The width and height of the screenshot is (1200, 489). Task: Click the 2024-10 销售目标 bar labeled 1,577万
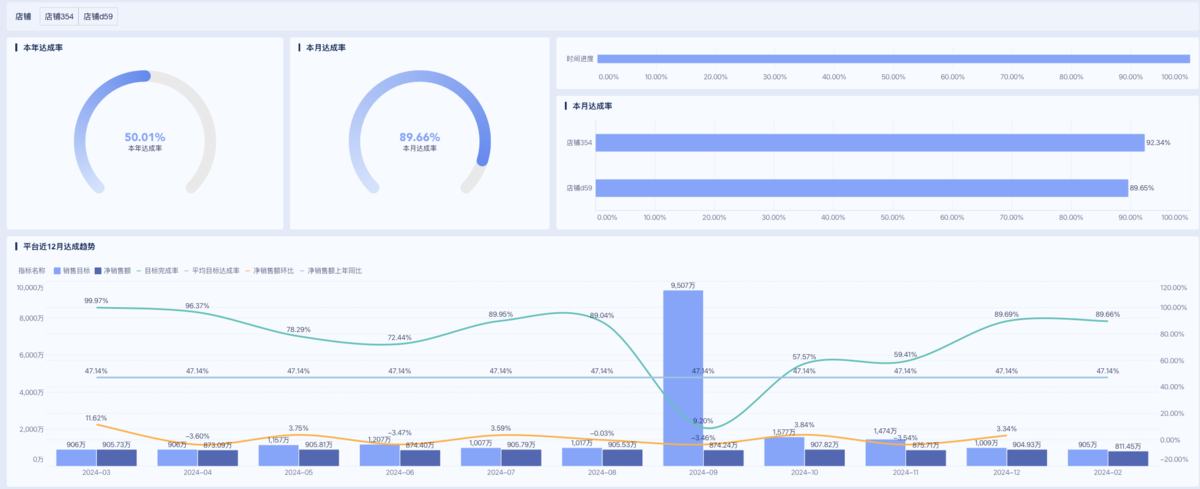point(783,451)
